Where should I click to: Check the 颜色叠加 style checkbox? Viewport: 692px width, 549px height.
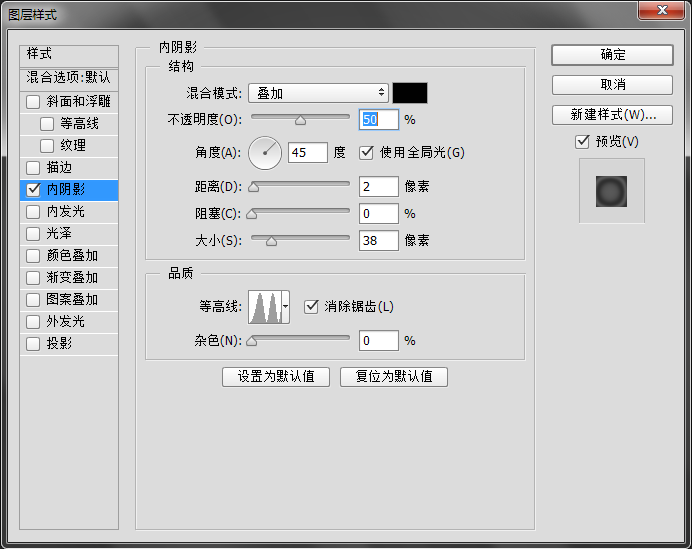[33, 256]
